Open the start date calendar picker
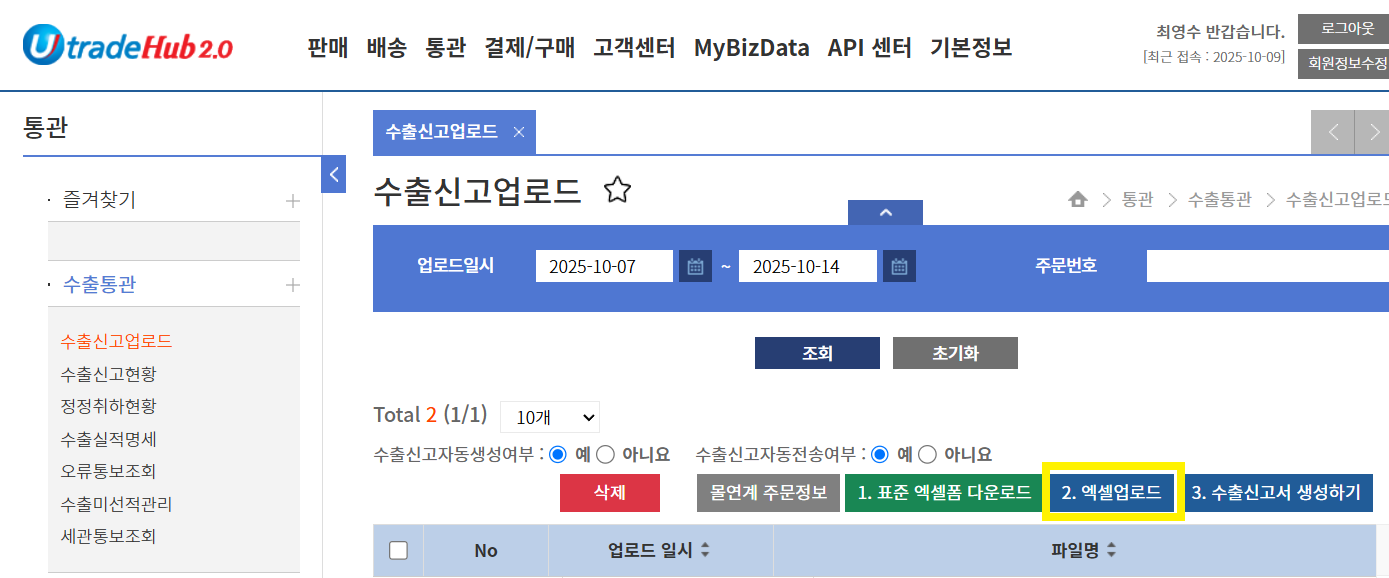Image resolution: width=1389 pixels, height=578 pixels. pyautogui.click(x=695, y=267)
